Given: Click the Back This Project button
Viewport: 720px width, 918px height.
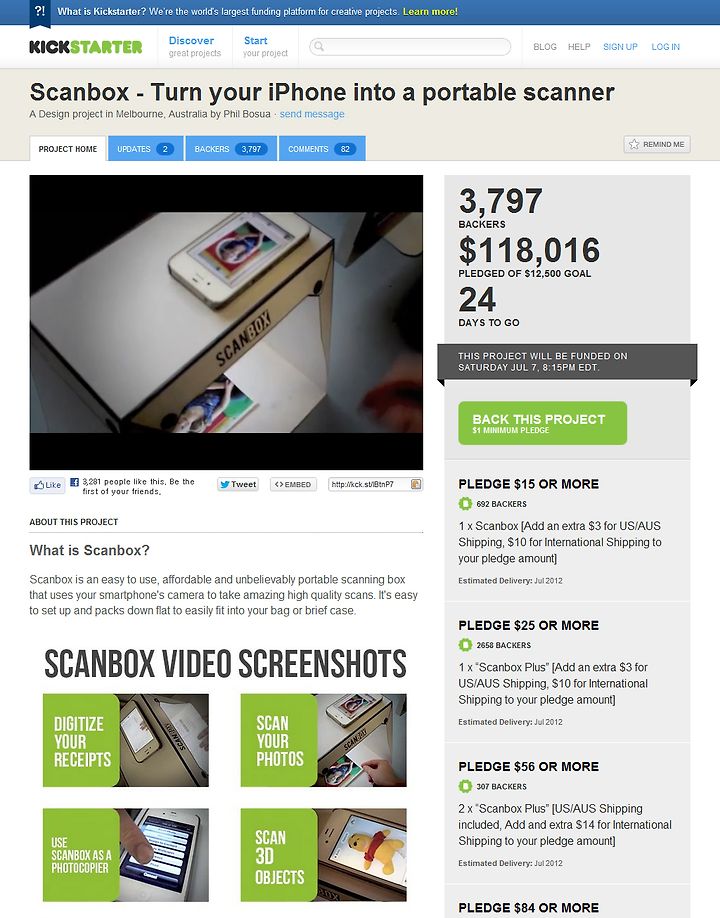Looking at the screenshot, I should (x=543, y=423).
